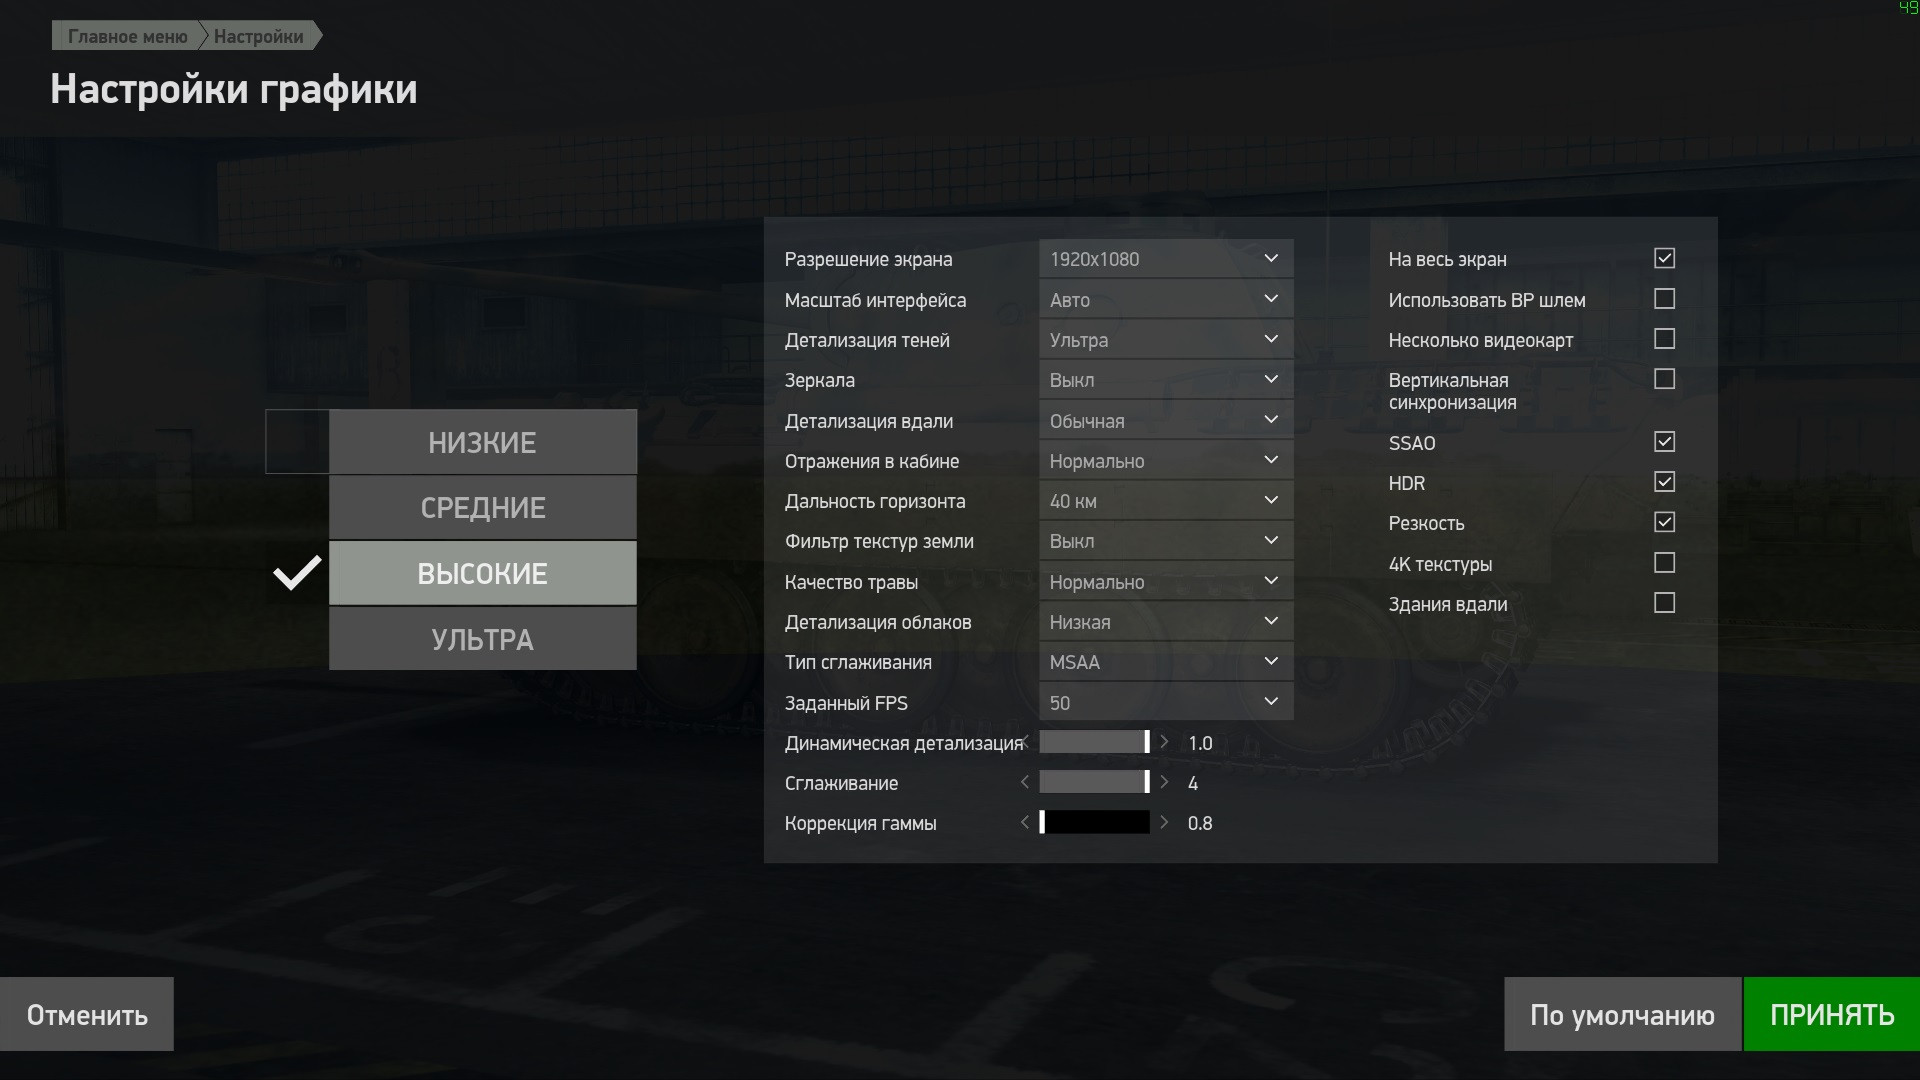Select УЛЬТРА graphics preset
Screen dimensions: 1920x1080
(482, 639)
